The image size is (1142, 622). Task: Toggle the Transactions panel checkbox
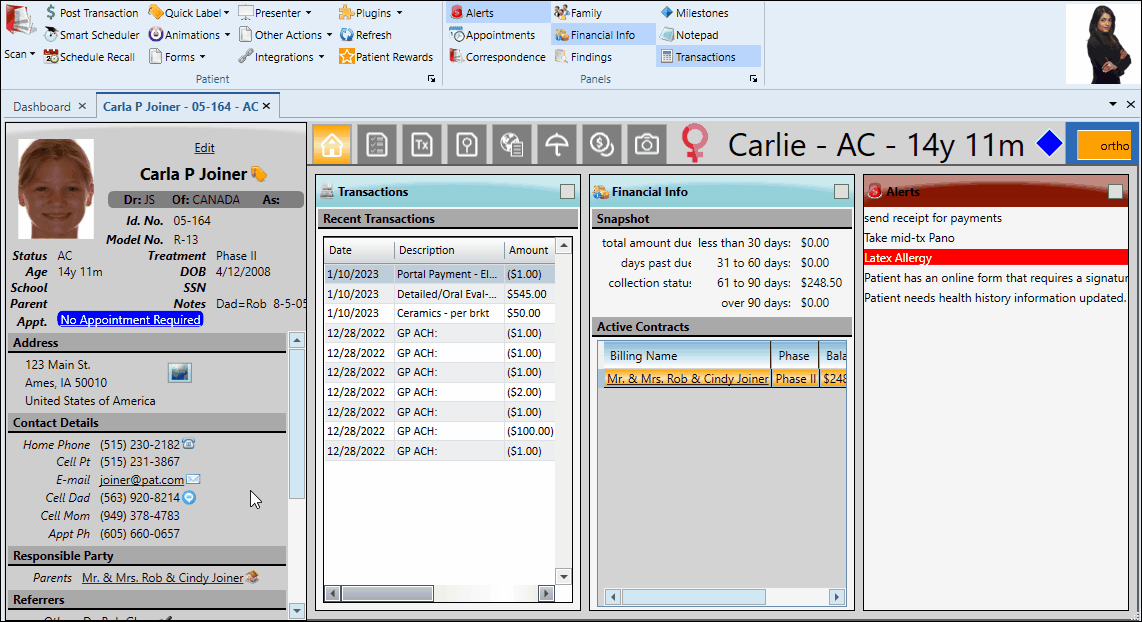coord(567,191)
